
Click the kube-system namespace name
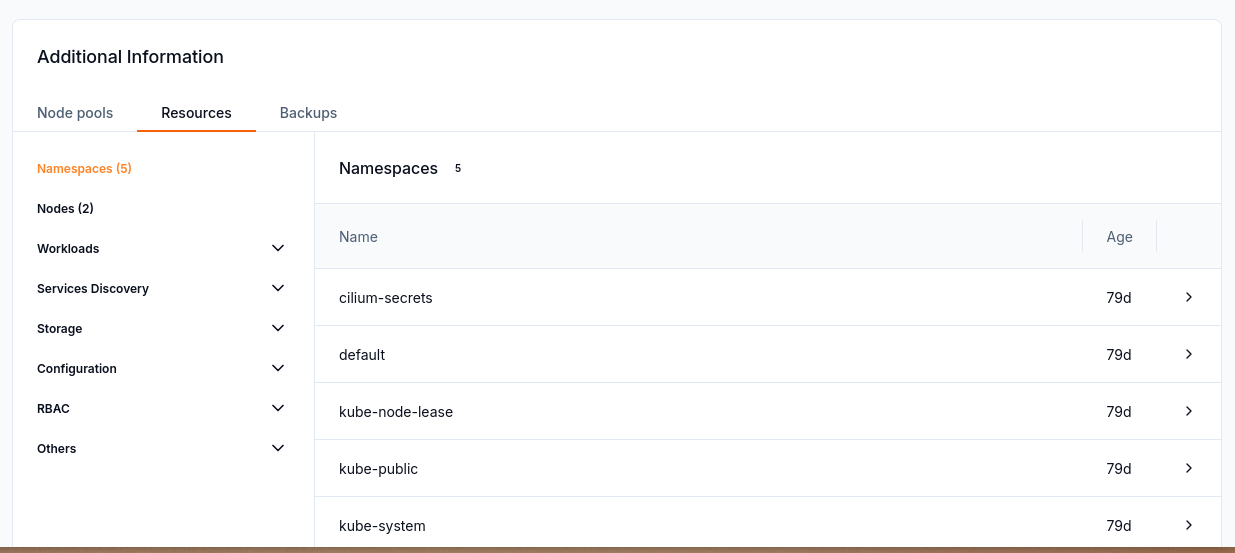382,526
